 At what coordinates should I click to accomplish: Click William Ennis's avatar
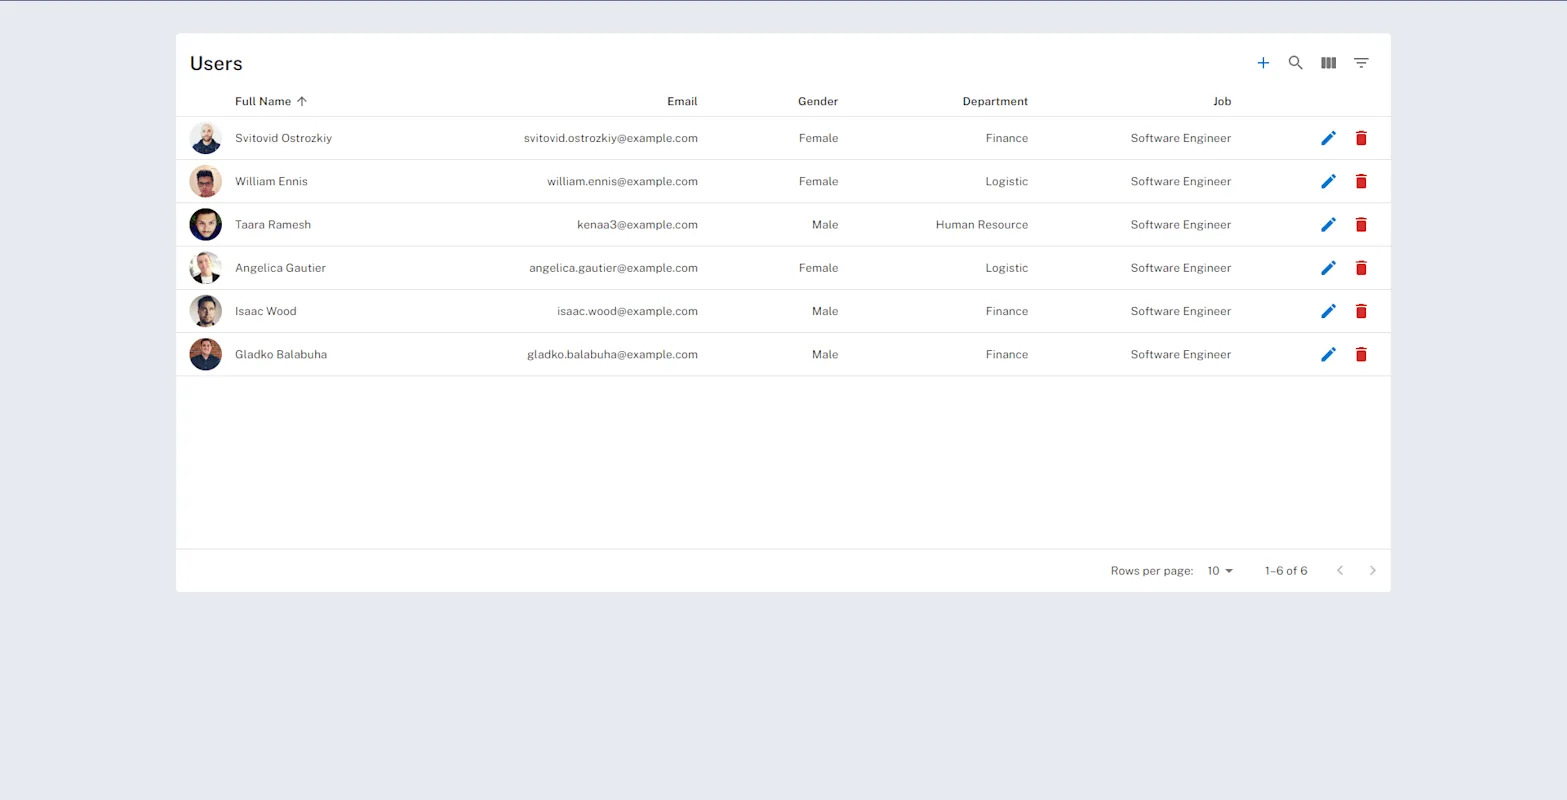coord(206,181)
